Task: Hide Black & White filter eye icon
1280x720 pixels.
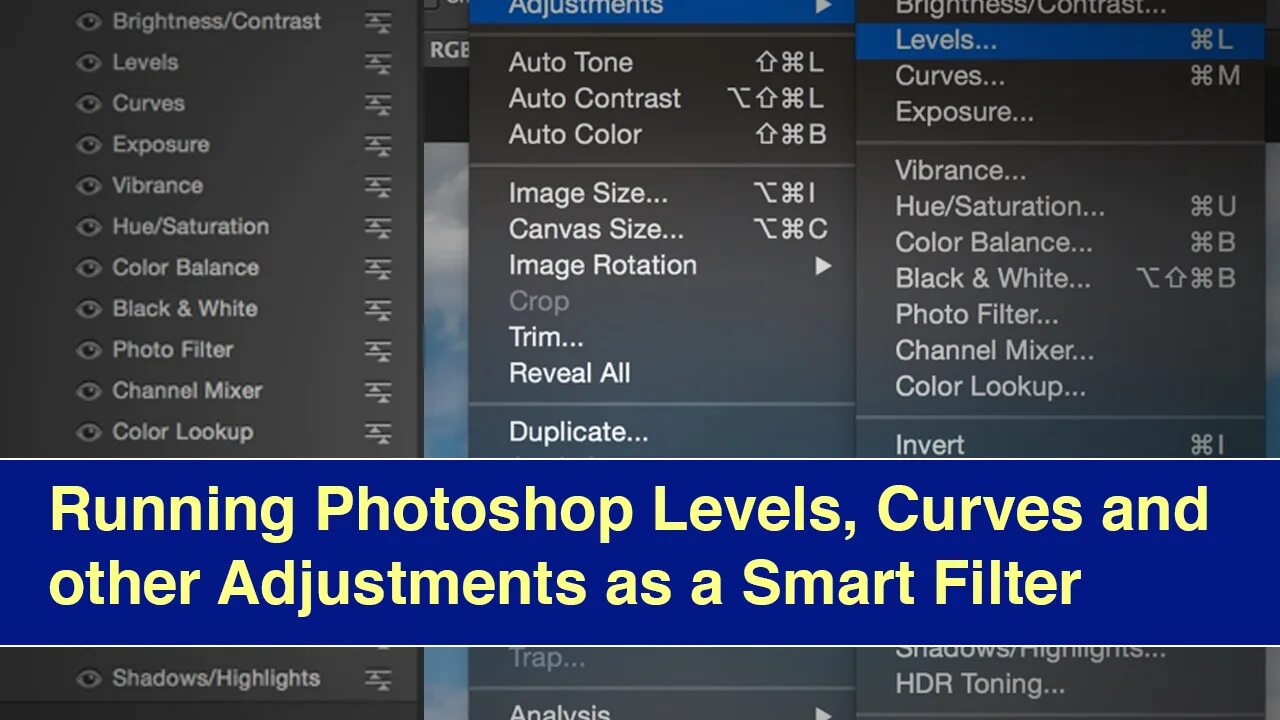Action: pyautogui.click(x=89, y=308)
